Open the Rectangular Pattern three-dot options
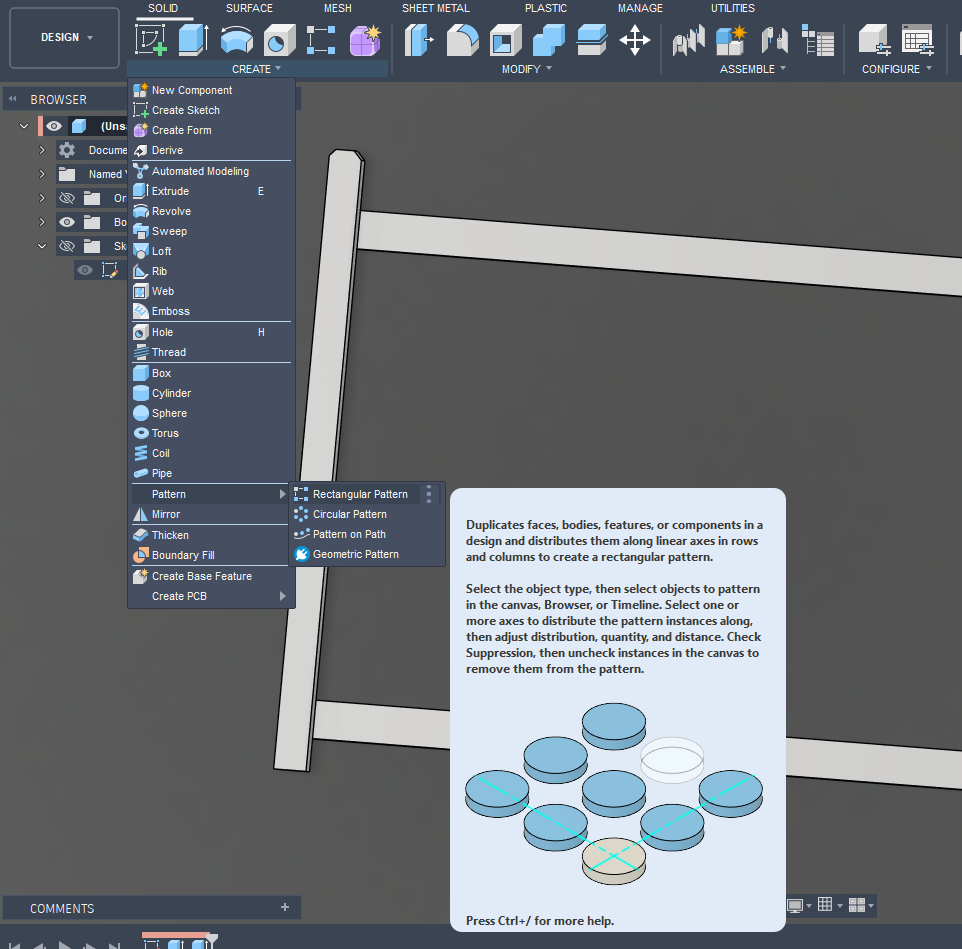 click(429, 494)
